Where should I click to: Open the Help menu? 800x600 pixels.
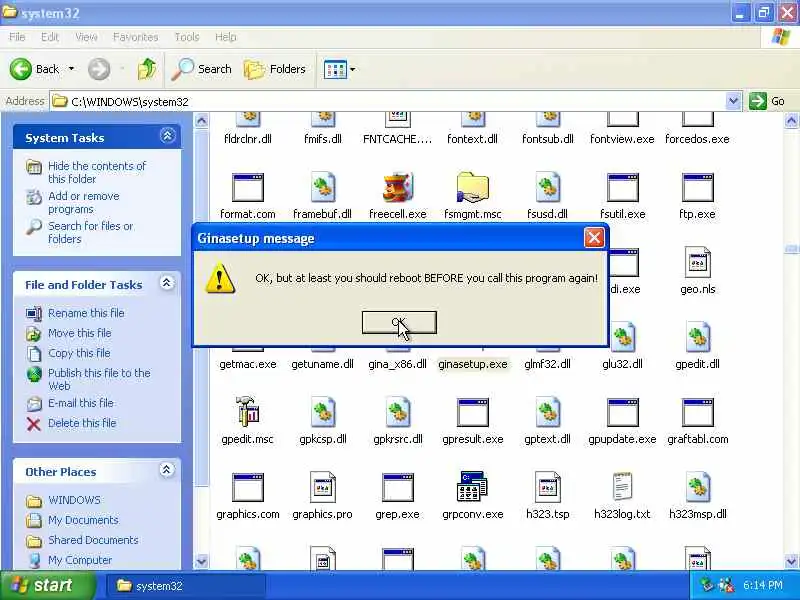pos(225,37)
